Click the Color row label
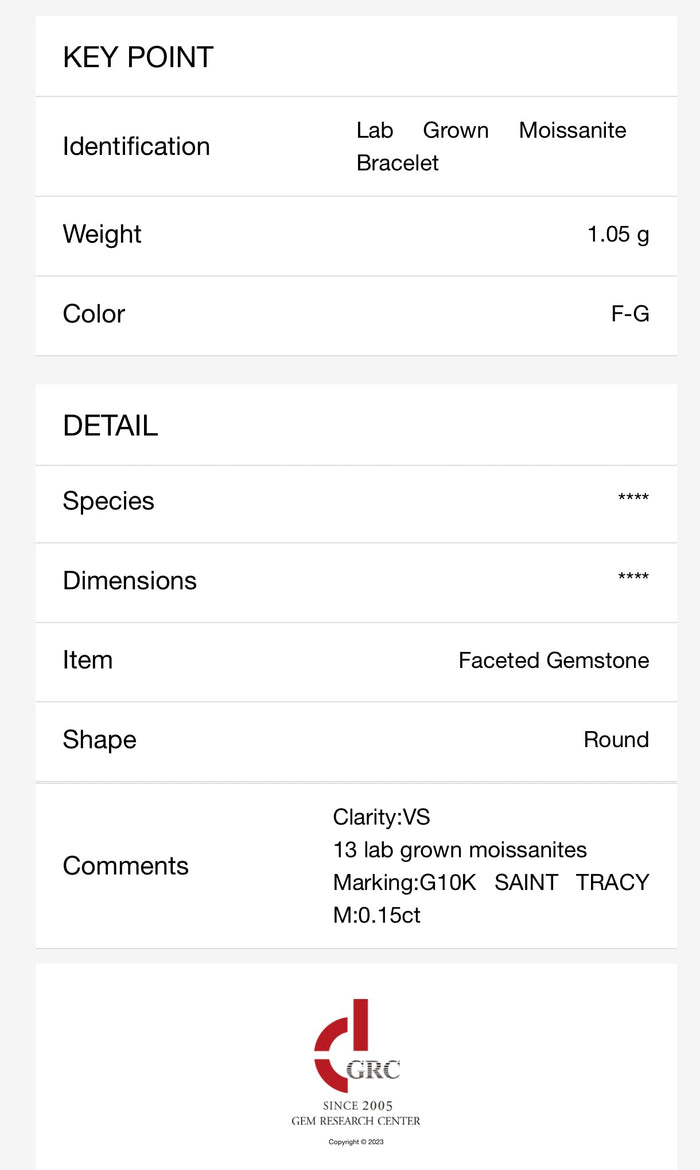Viewport: 700px width, 1170px height. (x=94, y=314)
